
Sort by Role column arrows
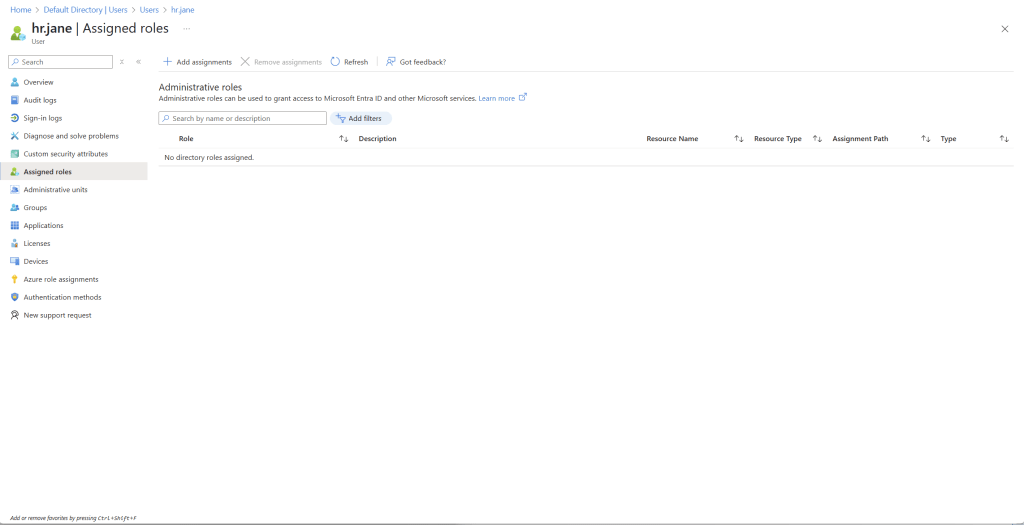click(x=343, y=139)
